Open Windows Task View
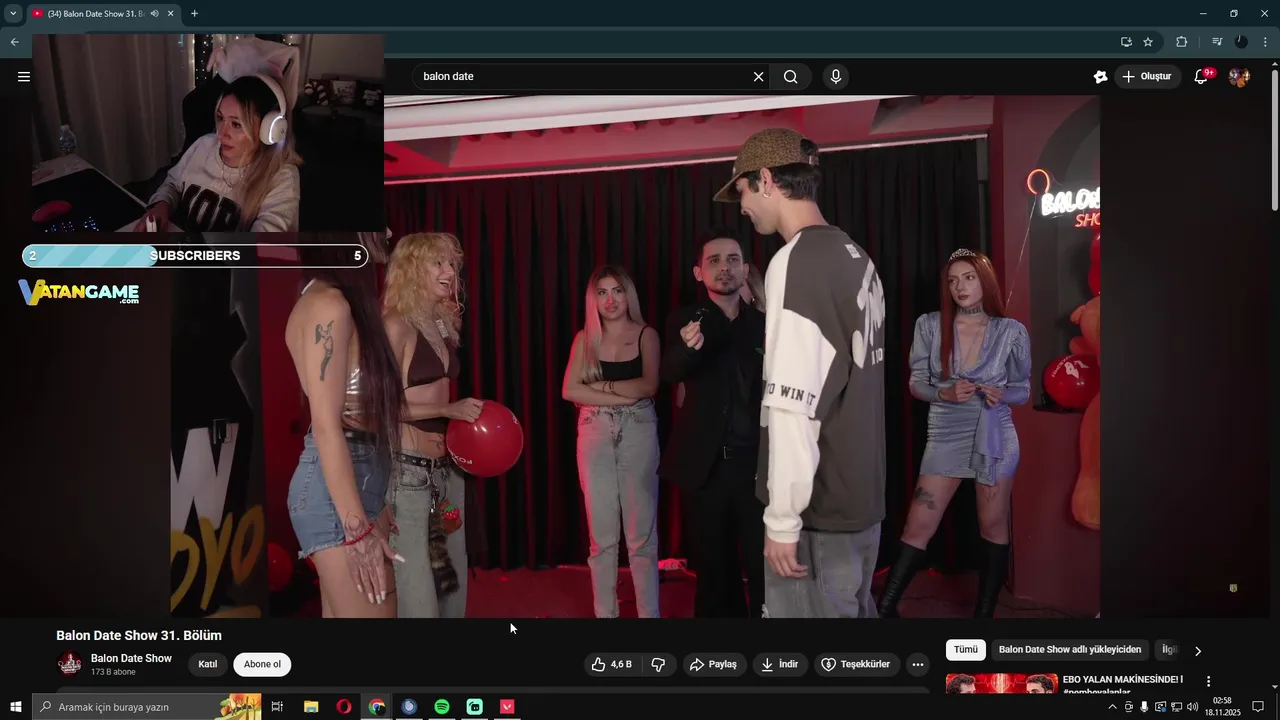The image size is (1280, 720). click(277, 707)
